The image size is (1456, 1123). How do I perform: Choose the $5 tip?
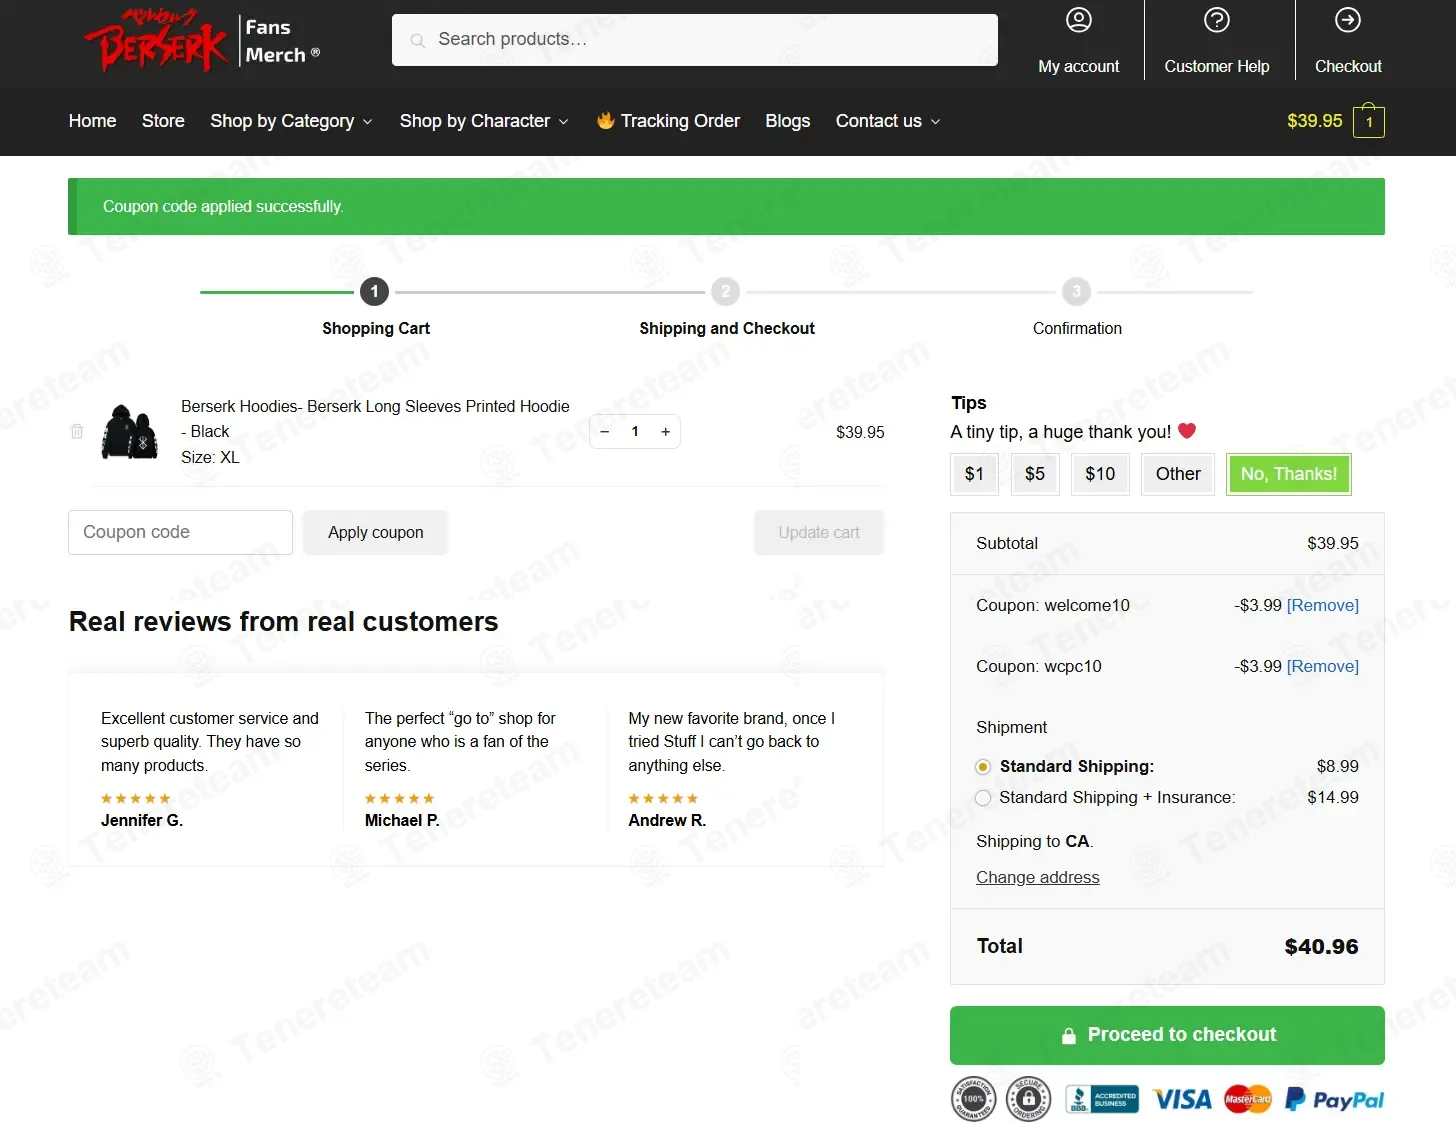(1035, 474)
